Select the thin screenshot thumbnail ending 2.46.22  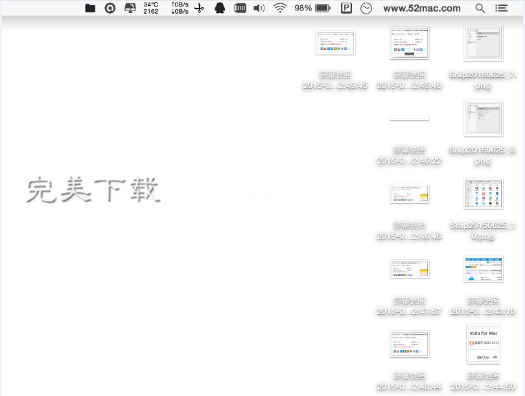pos(409,118)
